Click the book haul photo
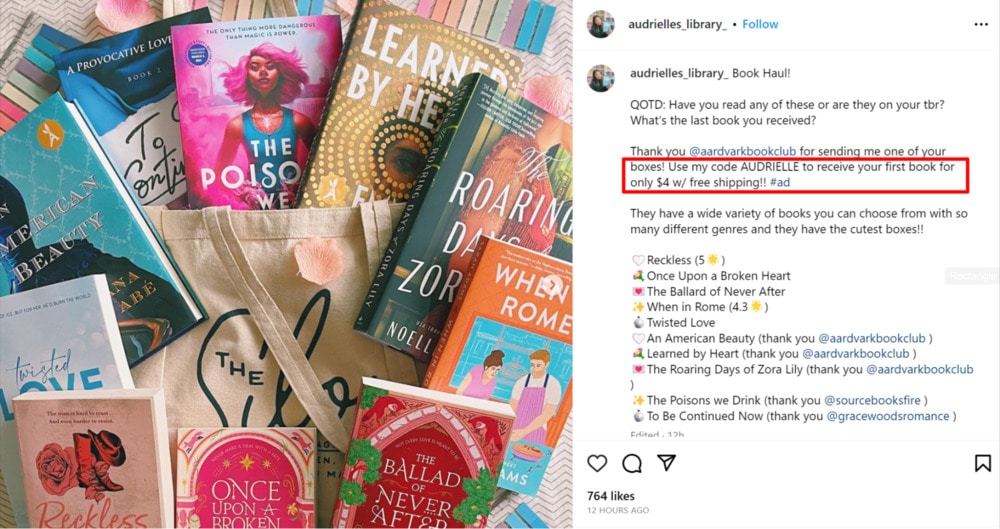The width and height of the screenshot is (1000, 529). (x=286, y=264)
